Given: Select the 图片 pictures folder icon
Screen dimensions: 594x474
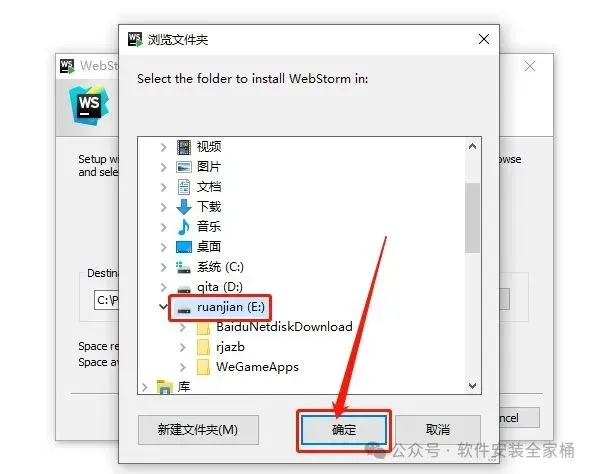Looking at the screenshot, I should tap(184, 167).
